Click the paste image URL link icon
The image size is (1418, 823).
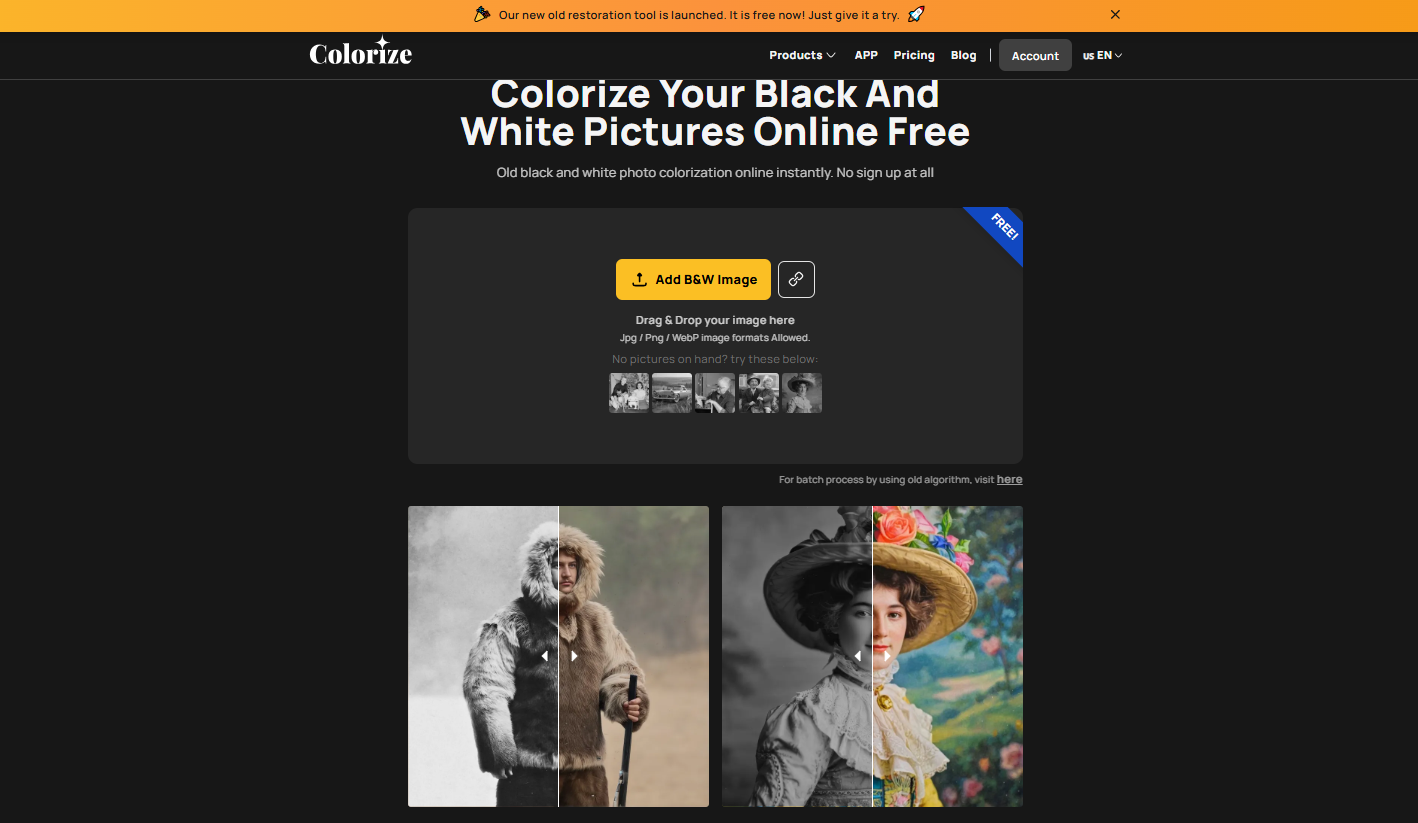(796, 280)
